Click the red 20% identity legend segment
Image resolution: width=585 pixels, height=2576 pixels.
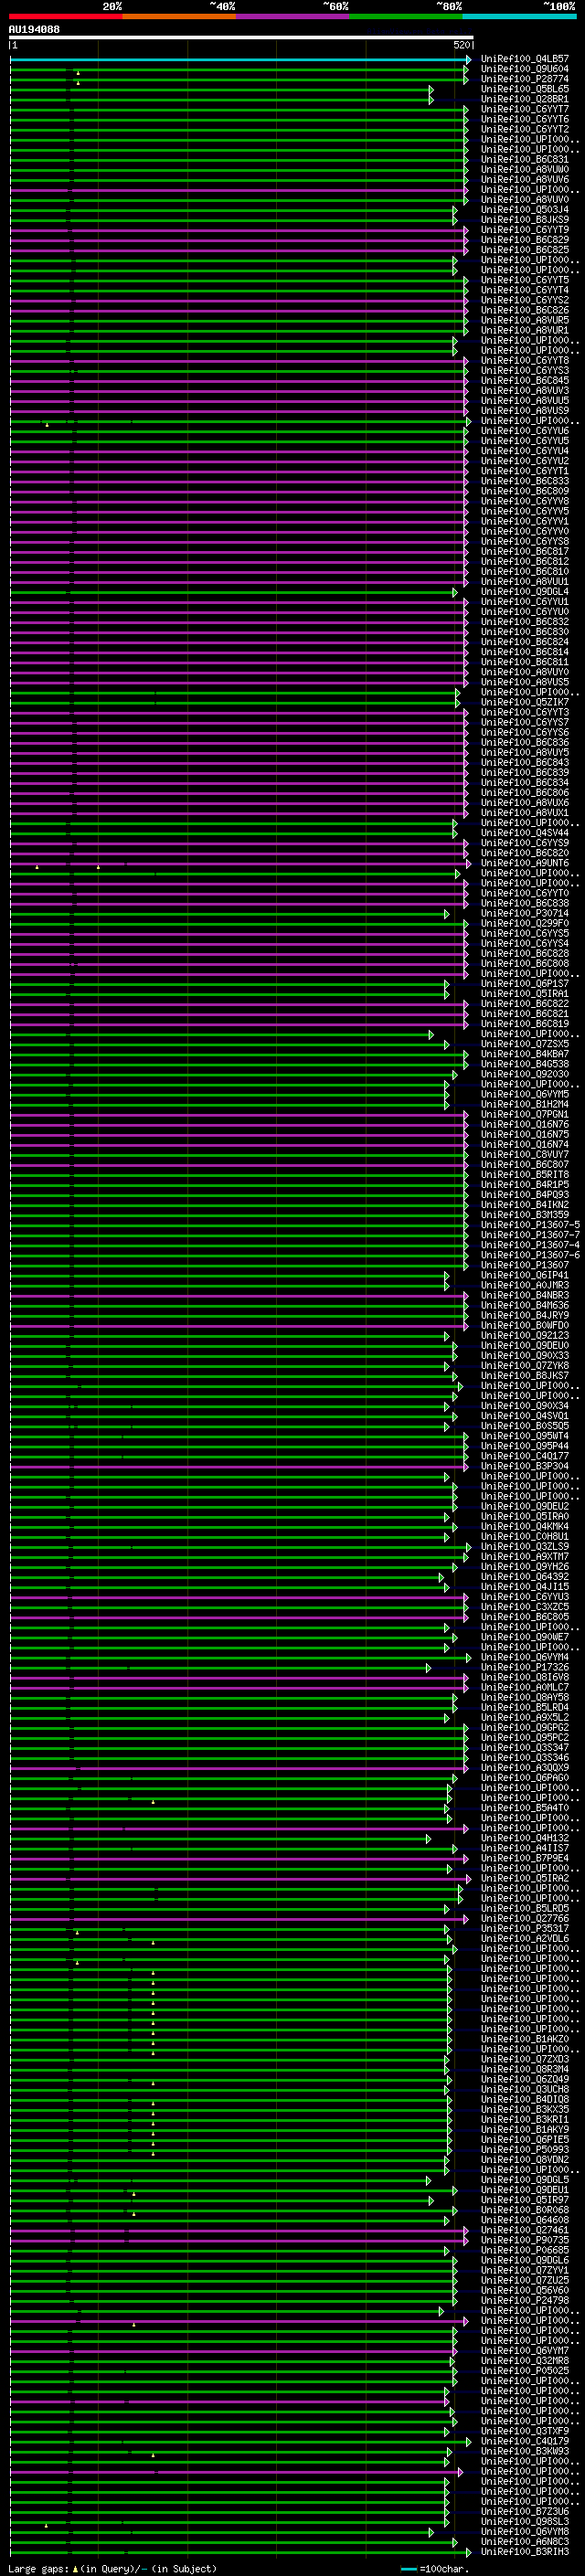pos(65,16)
